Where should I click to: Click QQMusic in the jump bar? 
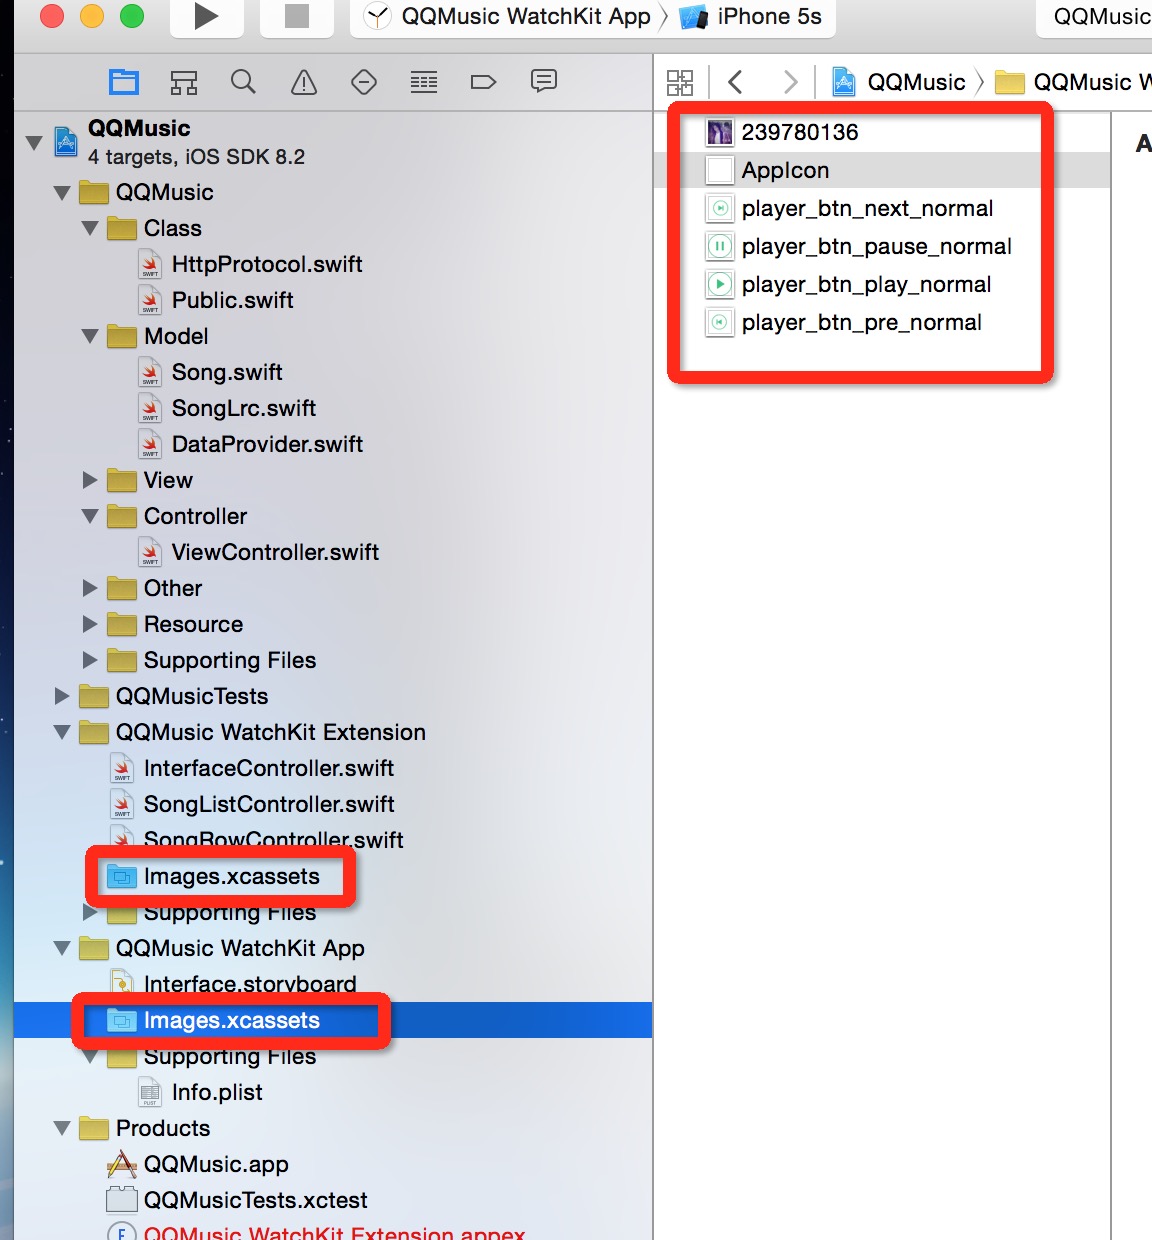coord(899,82)
